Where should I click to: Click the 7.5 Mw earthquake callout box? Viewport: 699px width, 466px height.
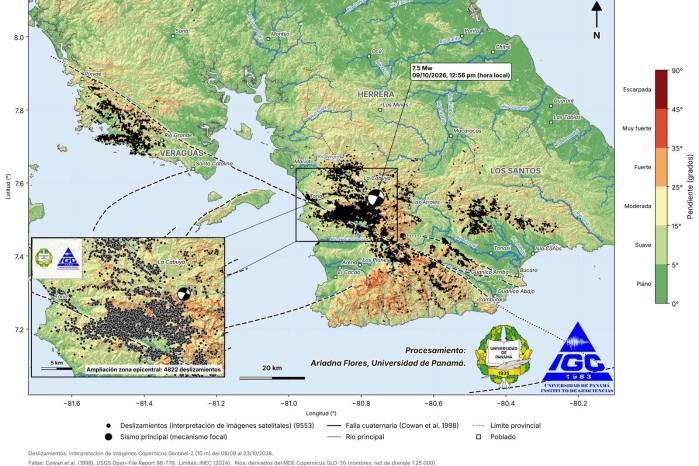click(x=460, y=72)
